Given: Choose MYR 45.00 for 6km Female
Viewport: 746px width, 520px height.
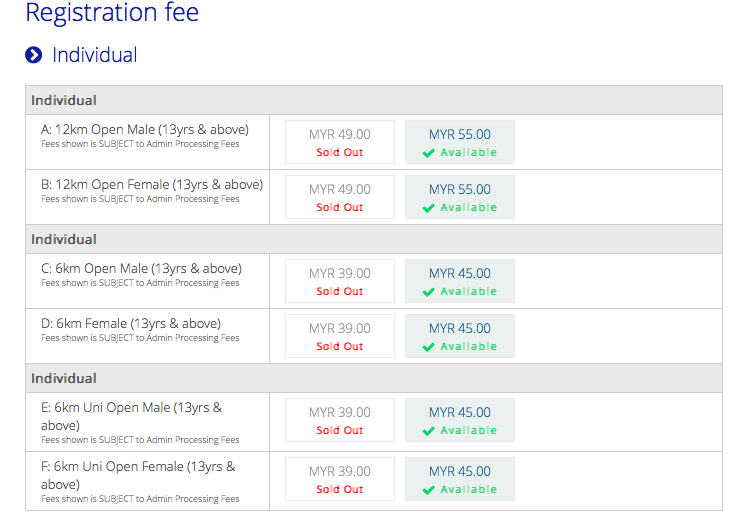Looking at the screenshot, I should point(460,336).
